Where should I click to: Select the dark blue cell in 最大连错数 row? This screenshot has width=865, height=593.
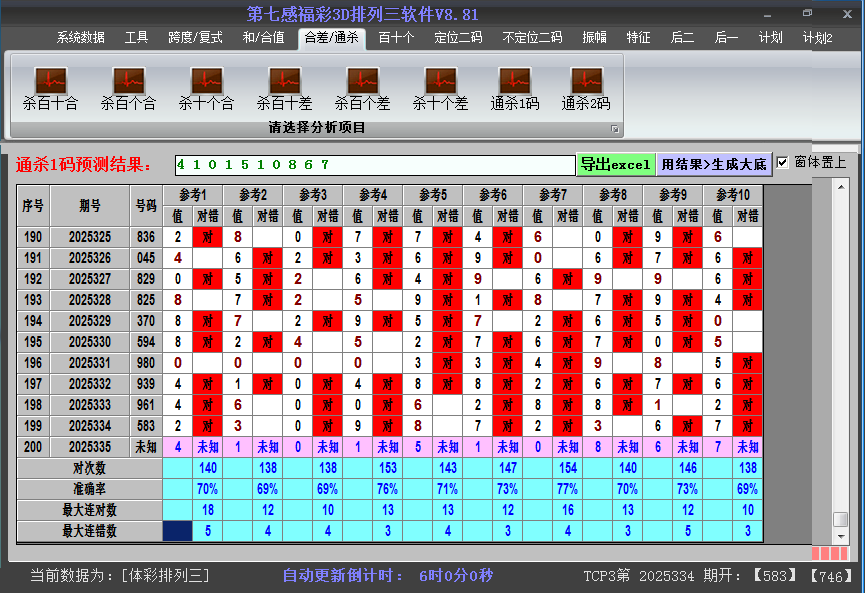pos(178,531)
